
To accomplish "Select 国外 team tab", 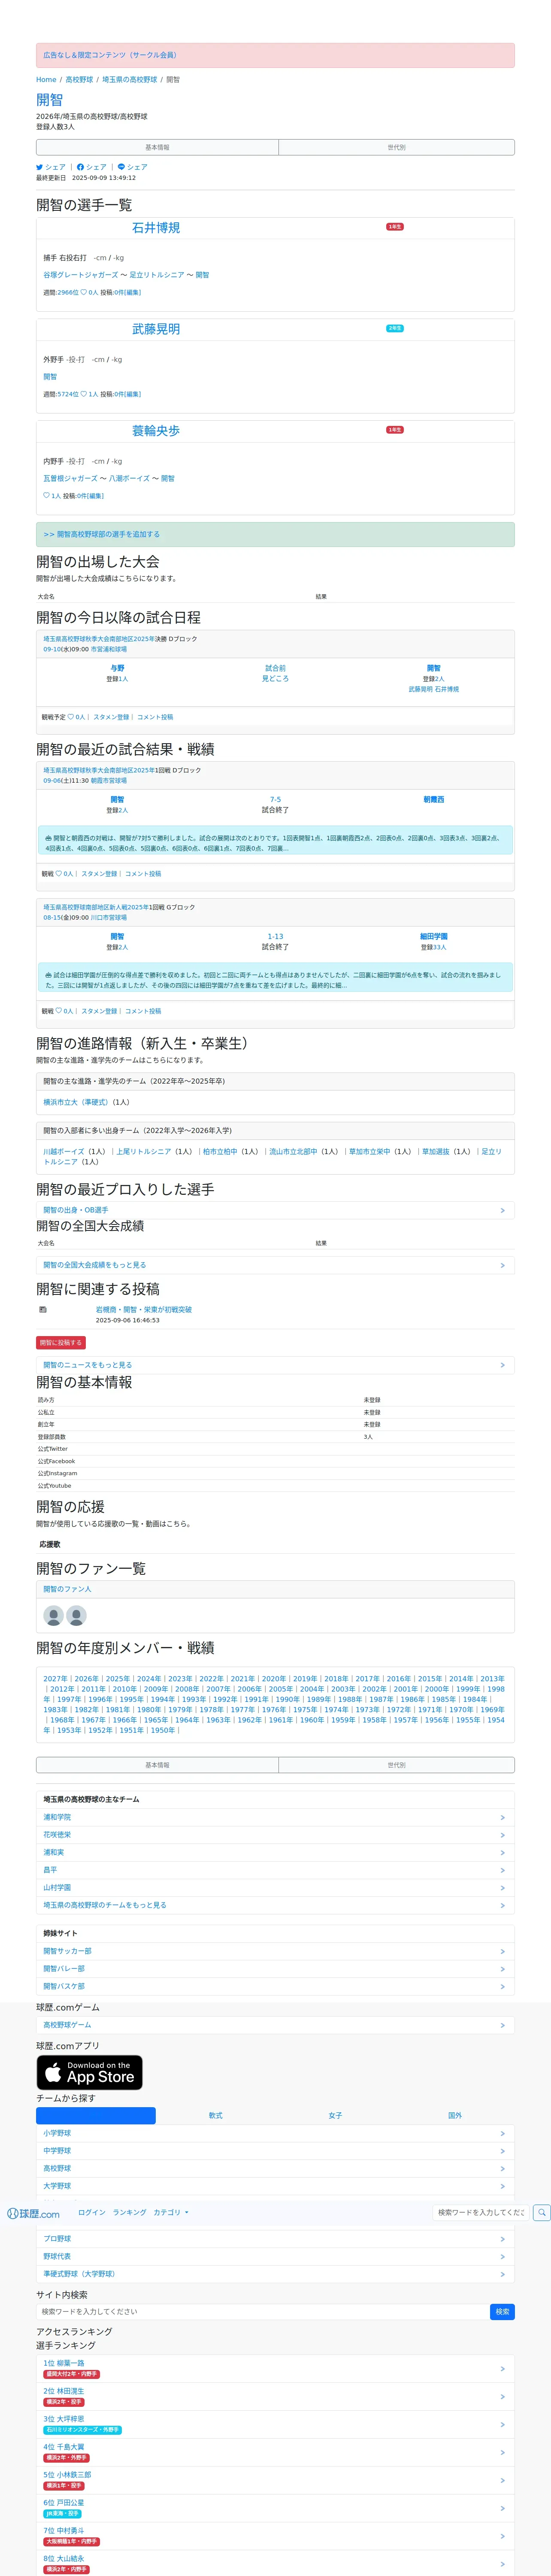I will (455, 2116).
